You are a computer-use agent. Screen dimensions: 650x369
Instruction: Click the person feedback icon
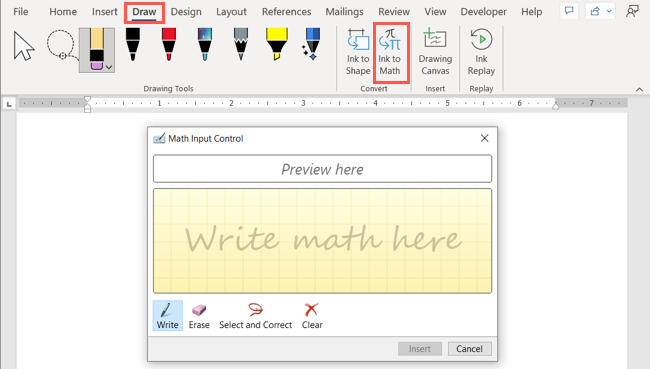tap(632, 11)
